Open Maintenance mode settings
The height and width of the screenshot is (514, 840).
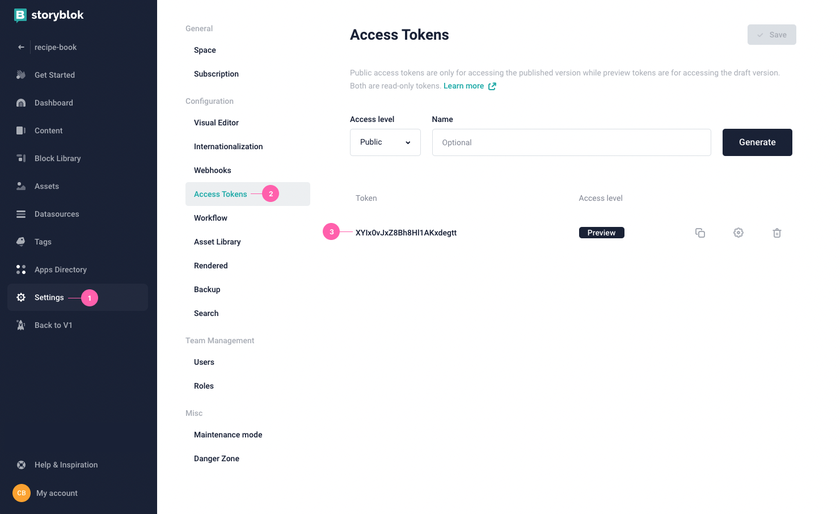228,435
